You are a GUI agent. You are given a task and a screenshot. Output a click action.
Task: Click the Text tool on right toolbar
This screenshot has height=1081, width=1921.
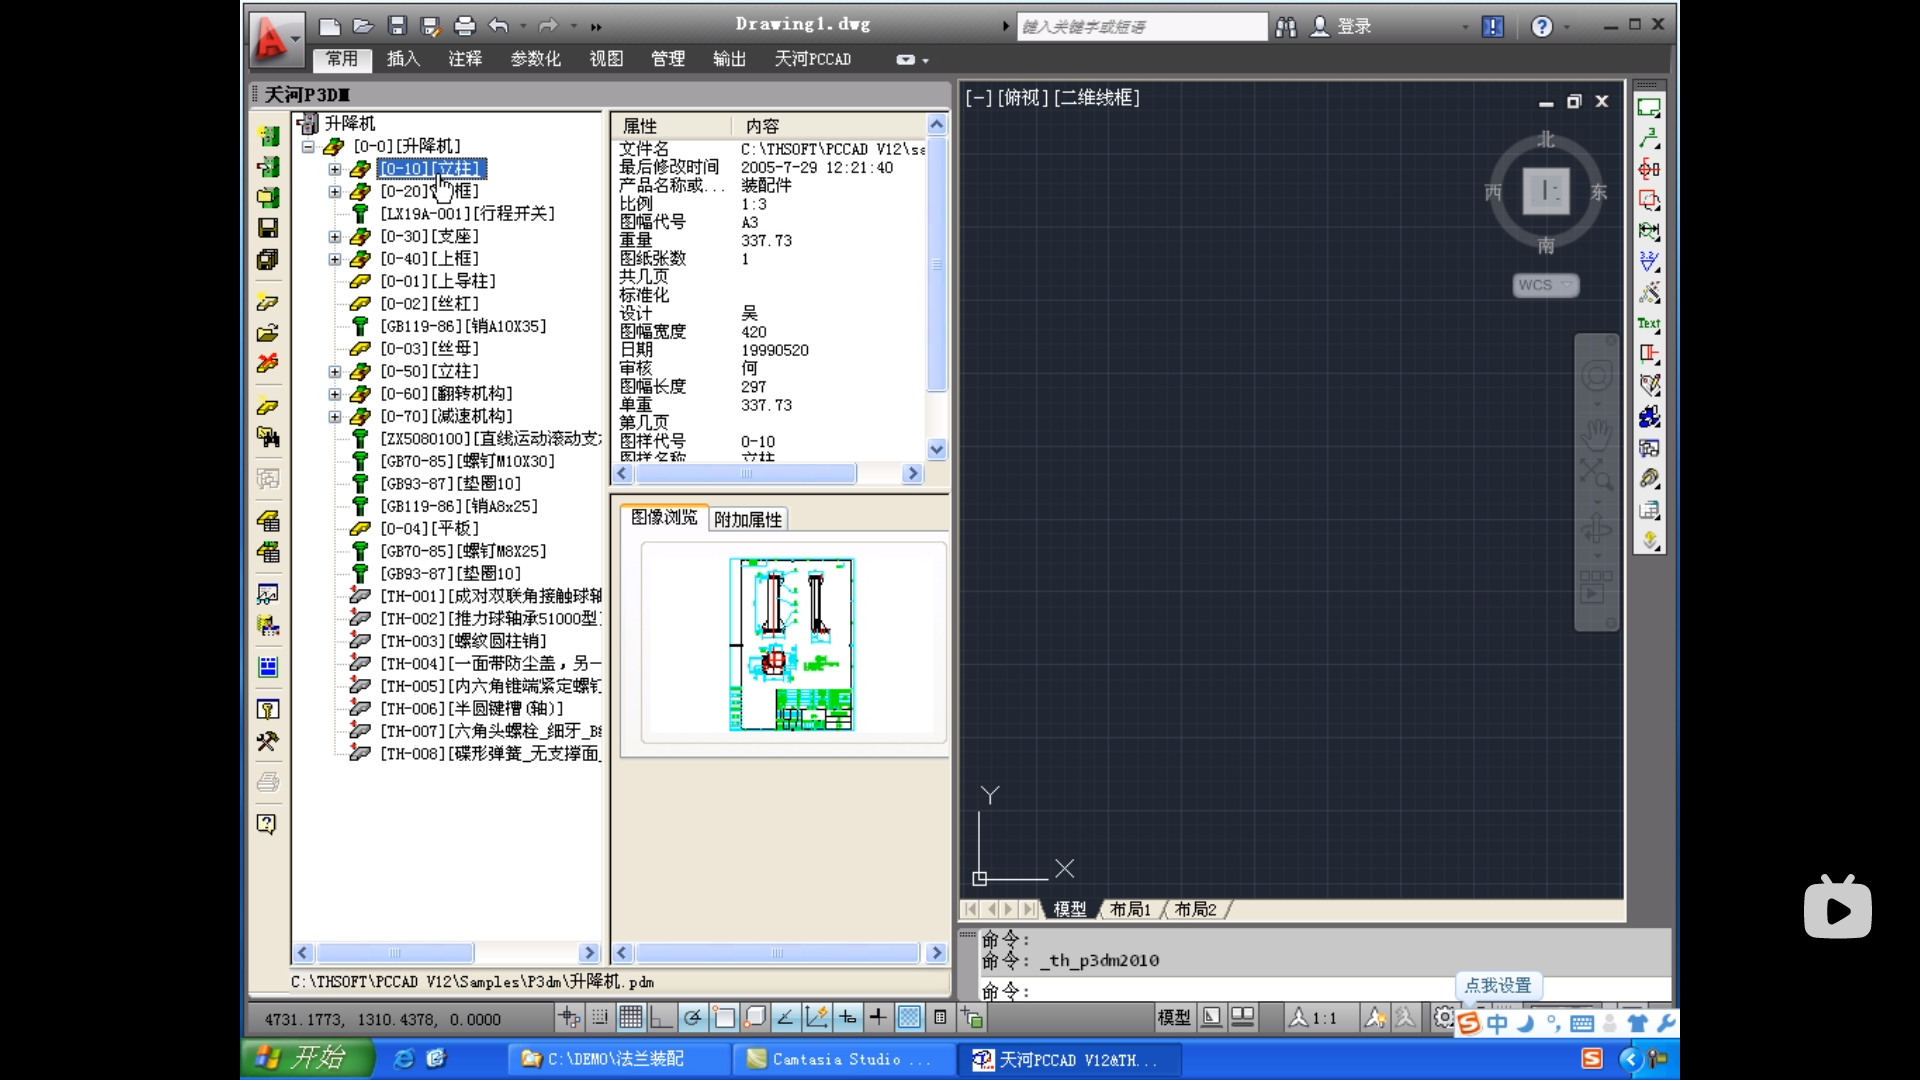coord(1649,323)
